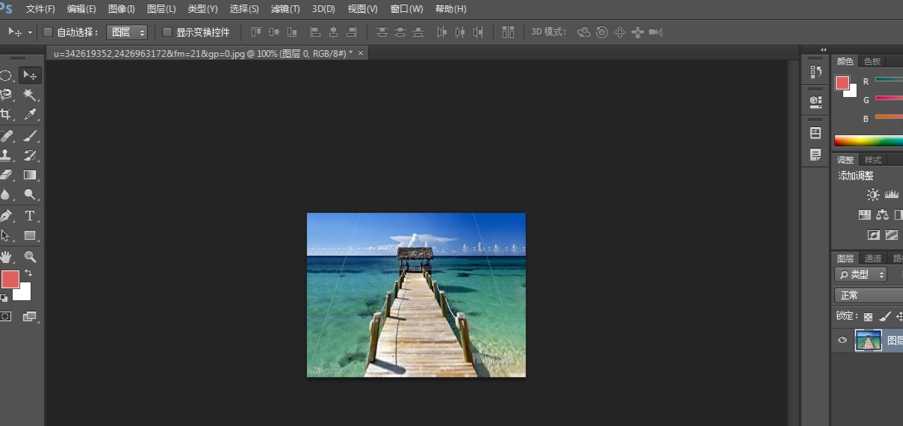Select the Crop tool

pos(7,115)
